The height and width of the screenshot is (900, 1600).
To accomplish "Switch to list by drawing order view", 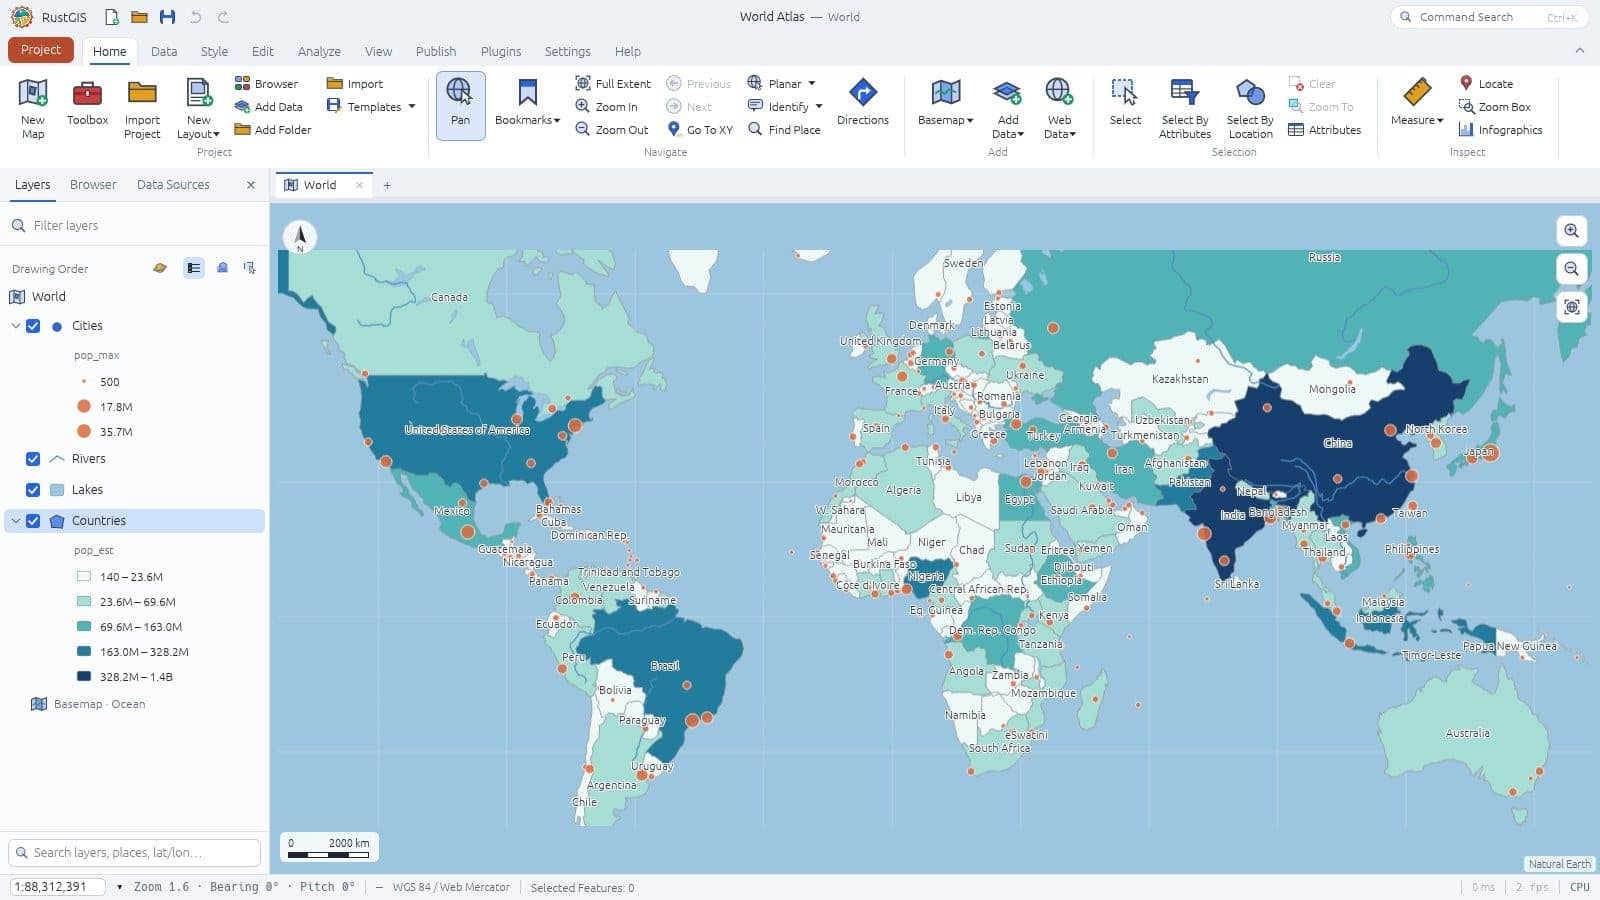I will coord(194,268).
